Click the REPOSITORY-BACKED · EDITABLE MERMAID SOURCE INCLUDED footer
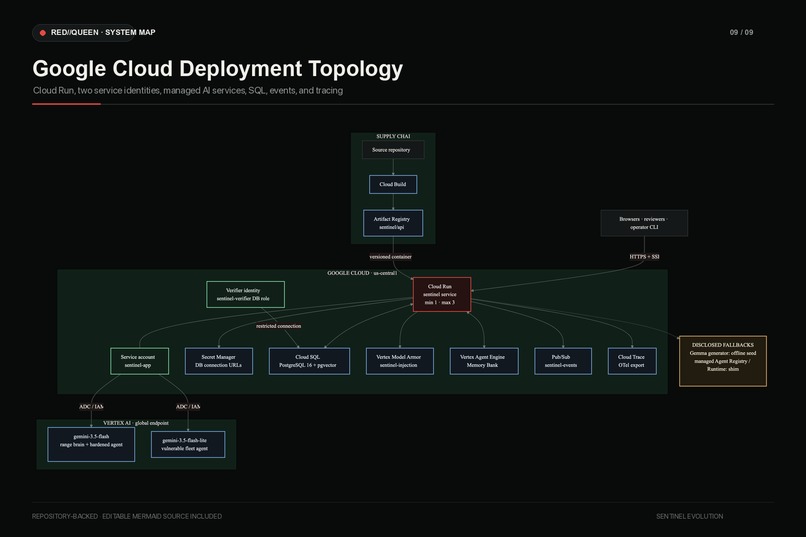 [127, 516]
